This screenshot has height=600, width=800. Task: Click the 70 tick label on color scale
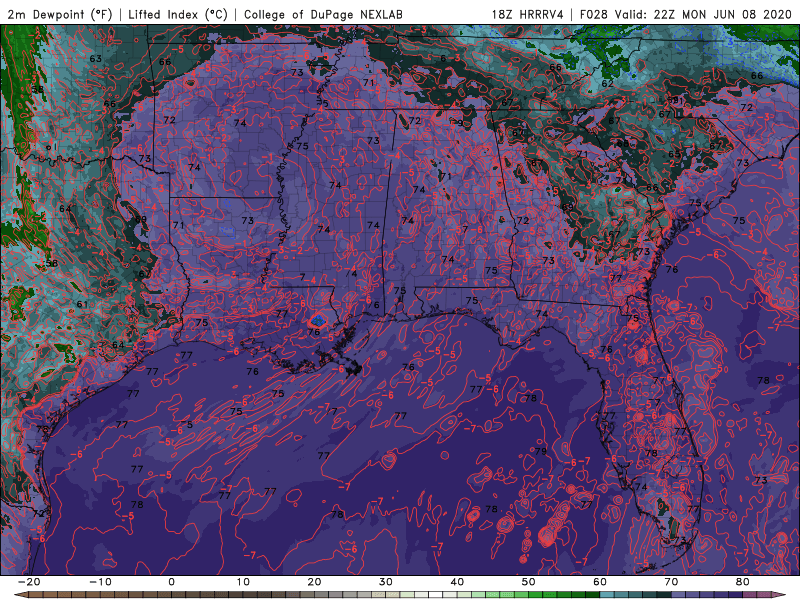pyautogui.click(x=671, y=582)
